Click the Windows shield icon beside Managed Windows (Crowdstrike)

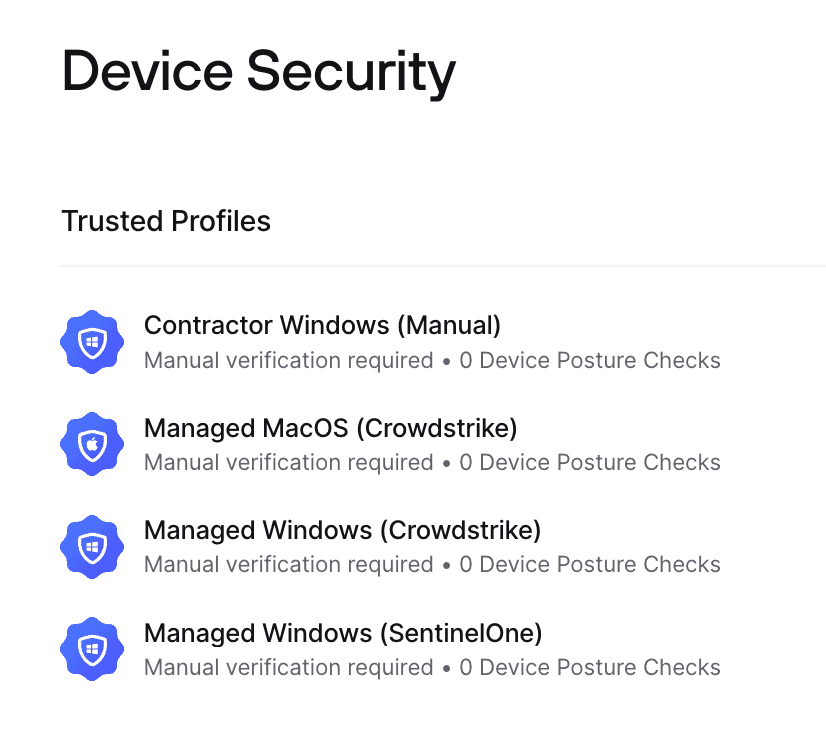click(x=92, y=547)
